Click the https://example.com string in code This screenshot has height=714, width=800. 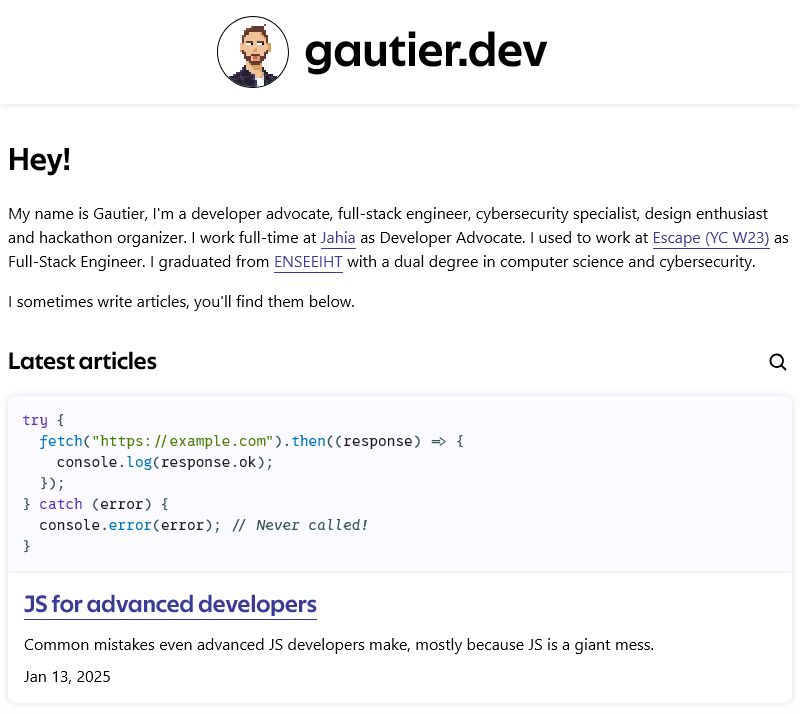tap(183, 441)
